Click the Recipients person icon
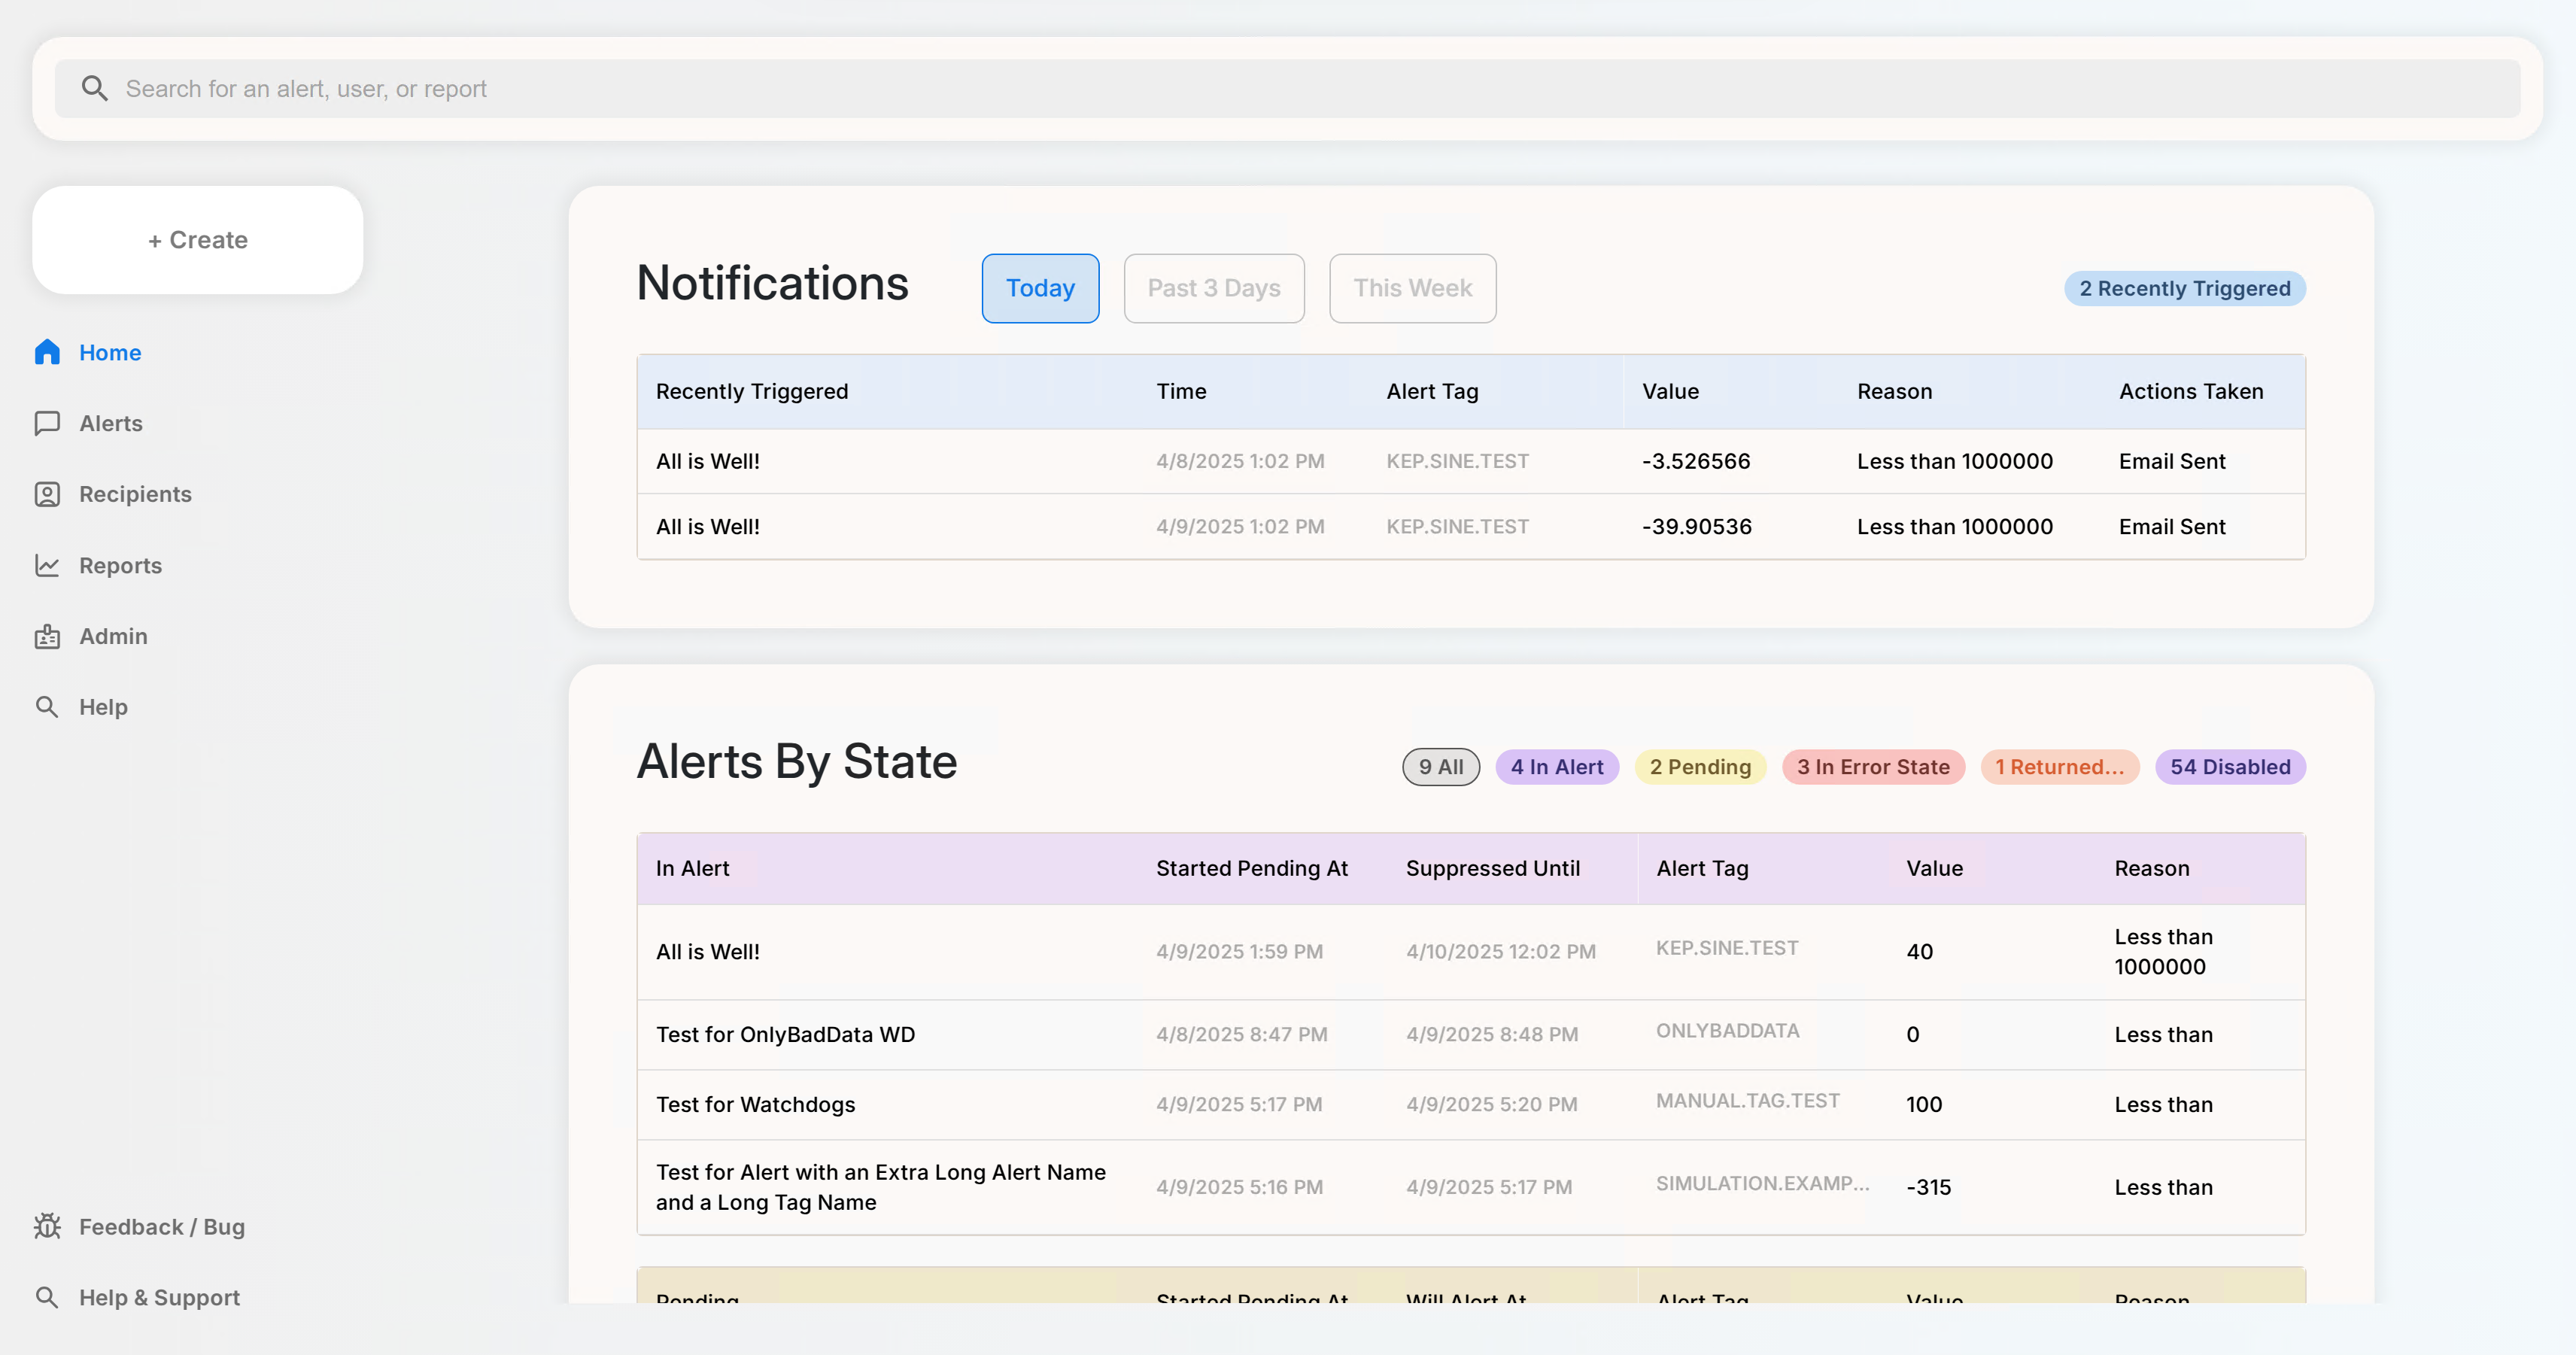 click(47, 494)
